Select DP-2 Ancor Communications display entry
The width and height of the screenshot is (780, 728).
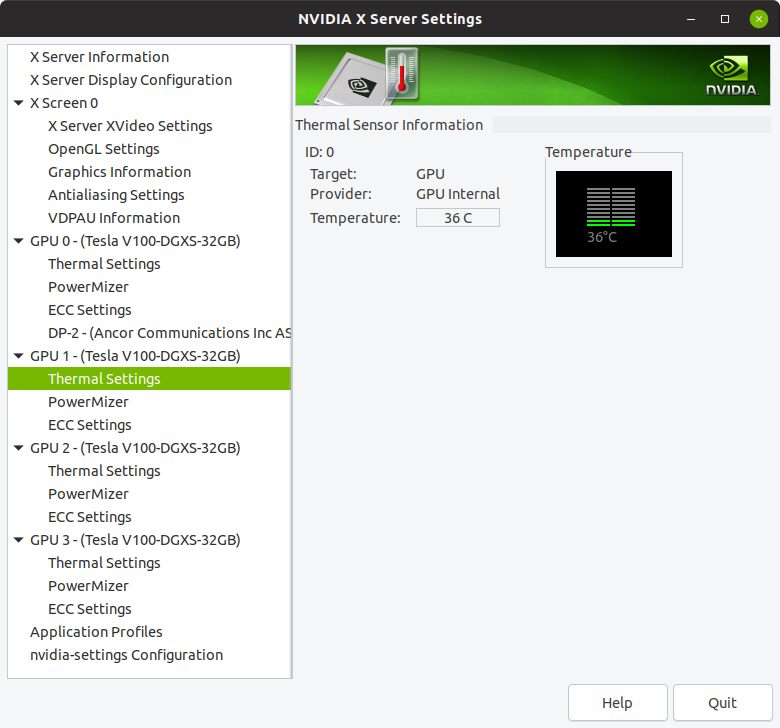click(x=168, y=333)
